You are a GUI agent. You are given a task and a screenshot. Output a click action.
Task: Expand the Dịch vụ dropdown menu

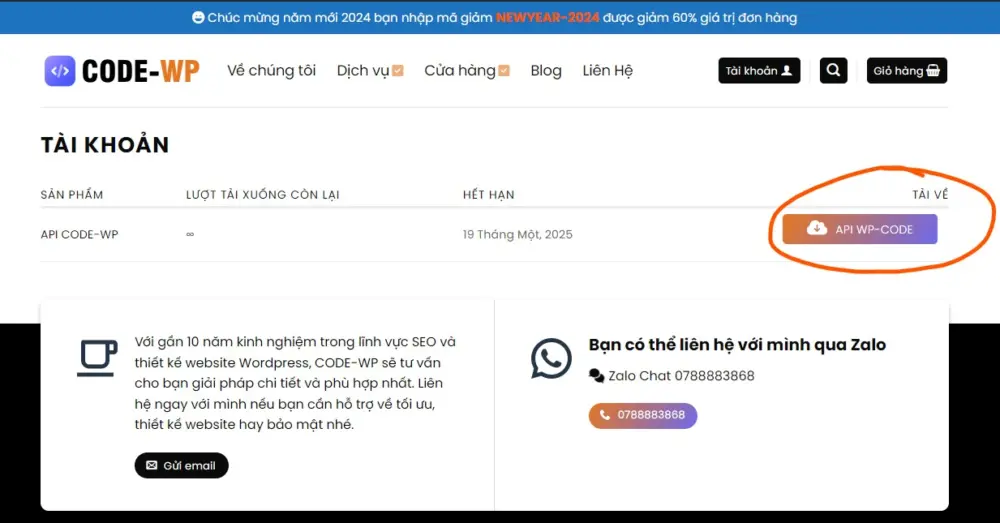[370, 70]
